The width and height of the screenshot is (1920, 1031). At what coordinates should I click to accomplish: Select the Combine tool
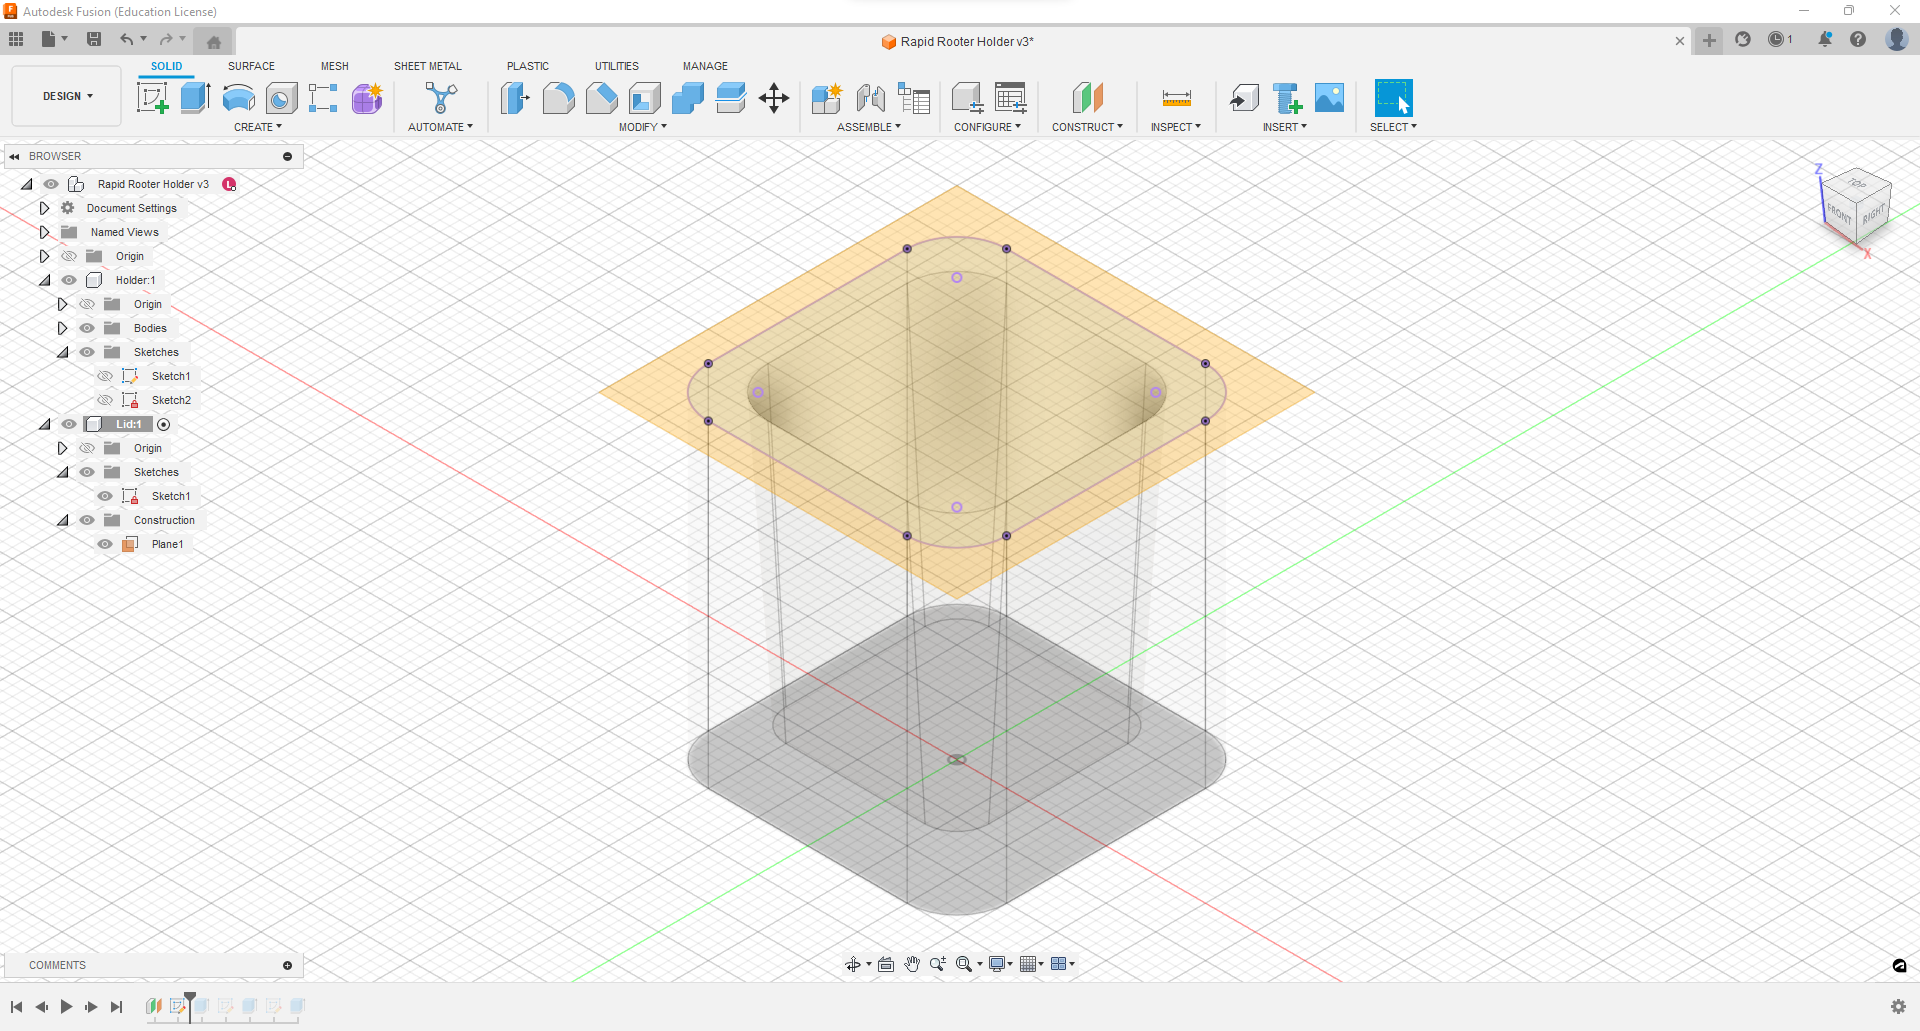[688, 98]
